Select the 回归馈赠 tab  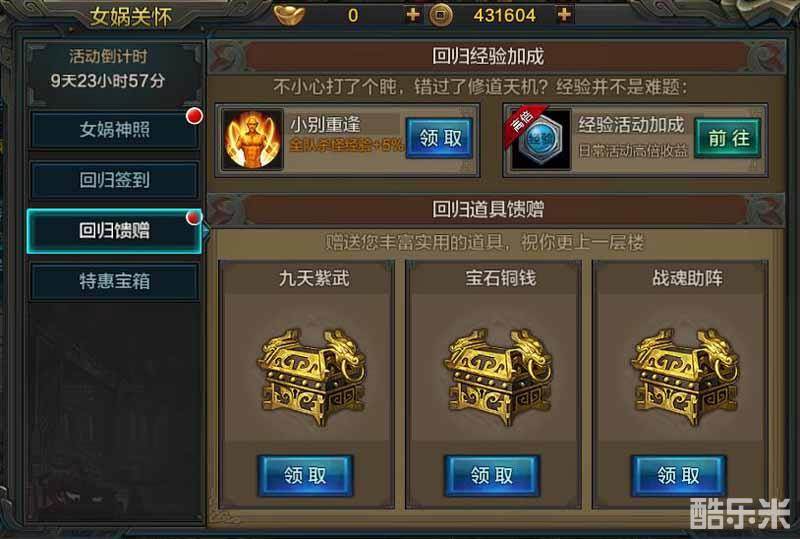[114, 231]
